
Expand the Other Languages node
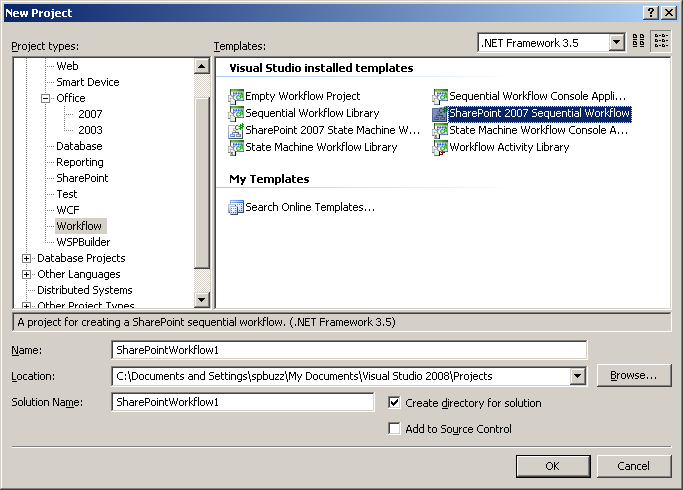pos(26,274)
